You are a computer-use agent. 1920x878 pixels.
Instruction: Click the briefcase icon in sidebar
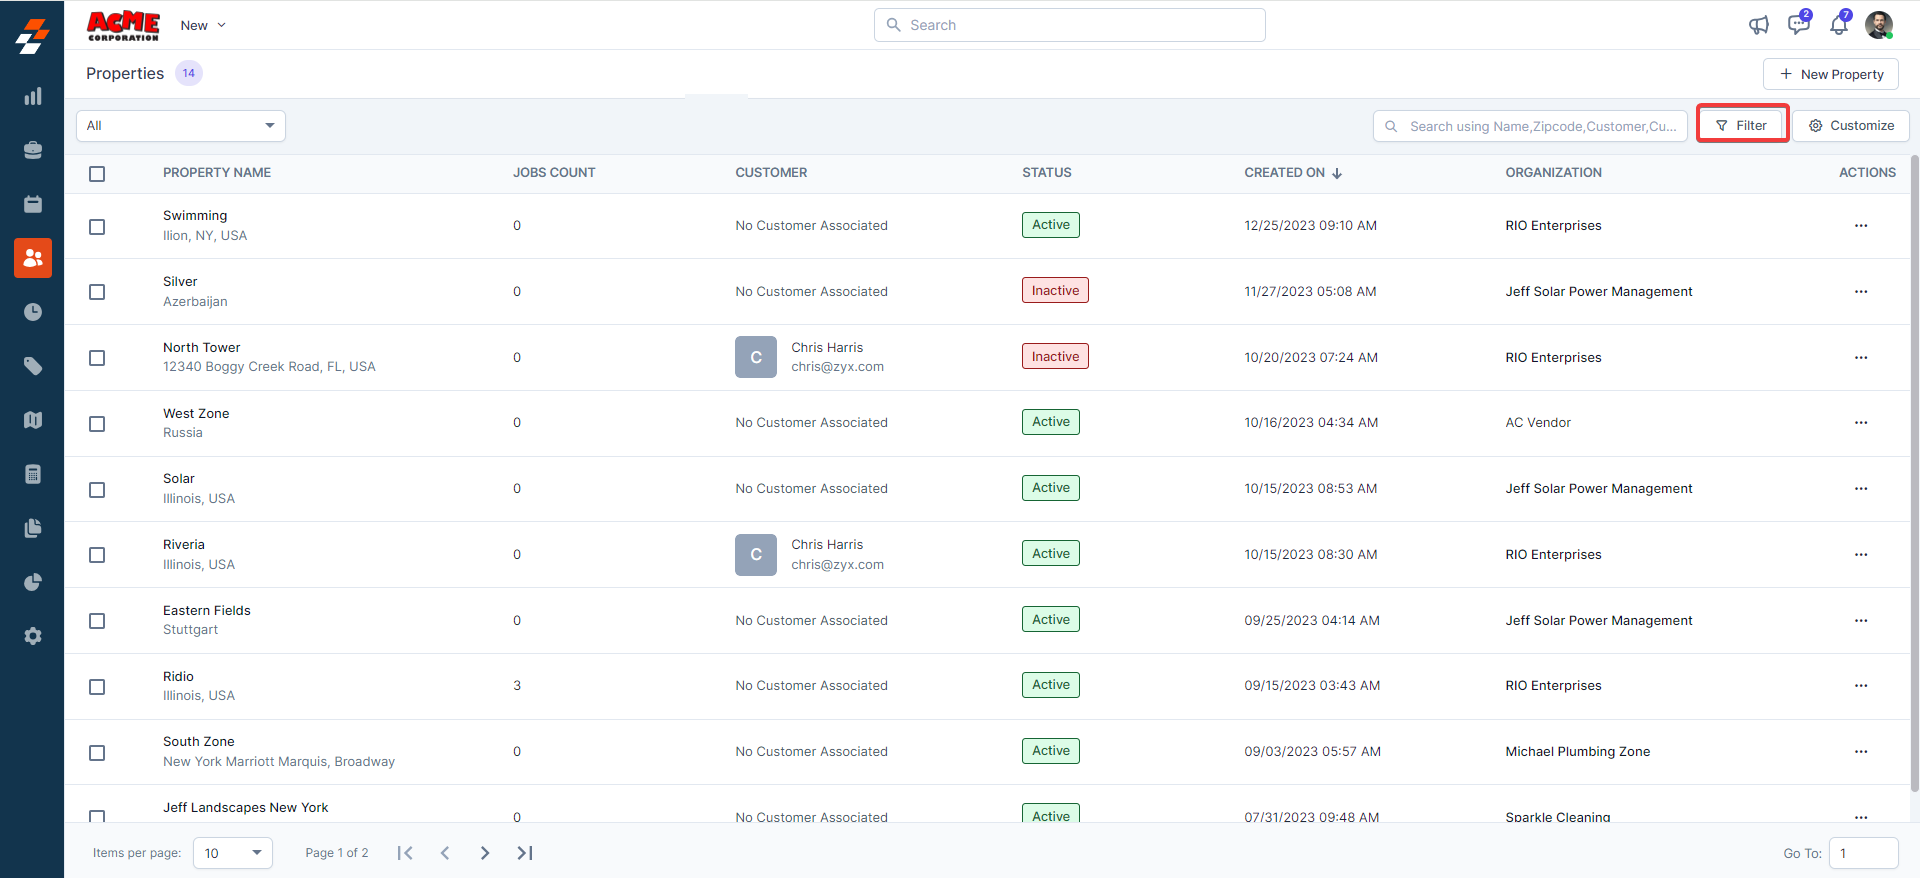pos(33,150)
